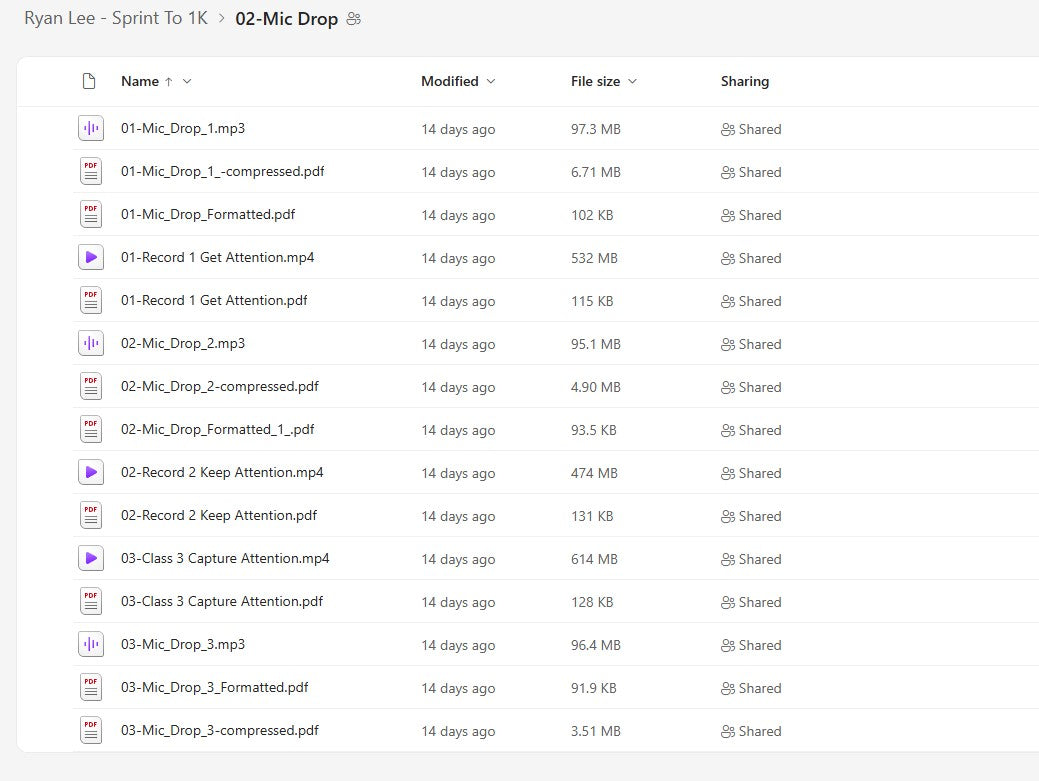Click the audio icon for 01-Mic_Drop_1.mp3
This screenshot has width=1039, height=781.
pyautogui.click(x=91, y=129)
